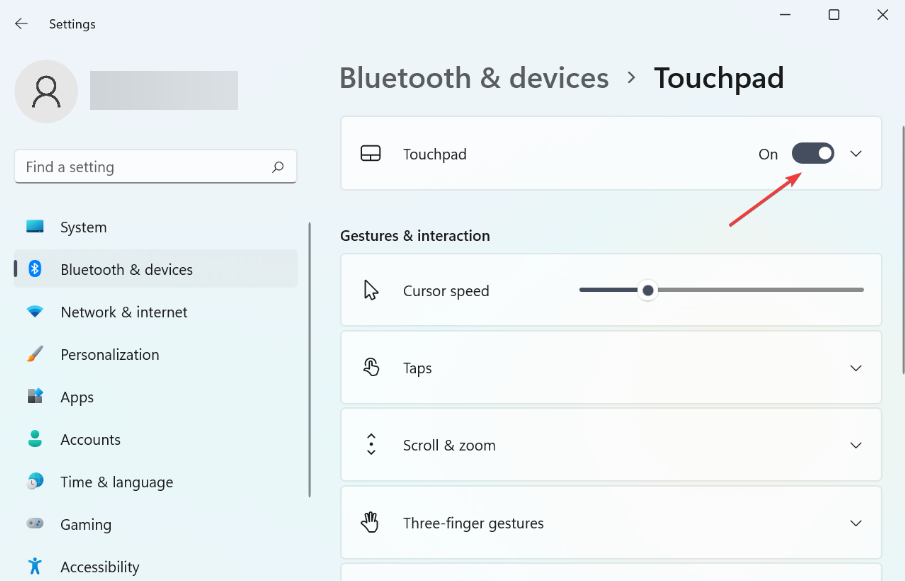Click the Find a setting search box
This screenshot has width=905, height=581.
pos(155,167)
